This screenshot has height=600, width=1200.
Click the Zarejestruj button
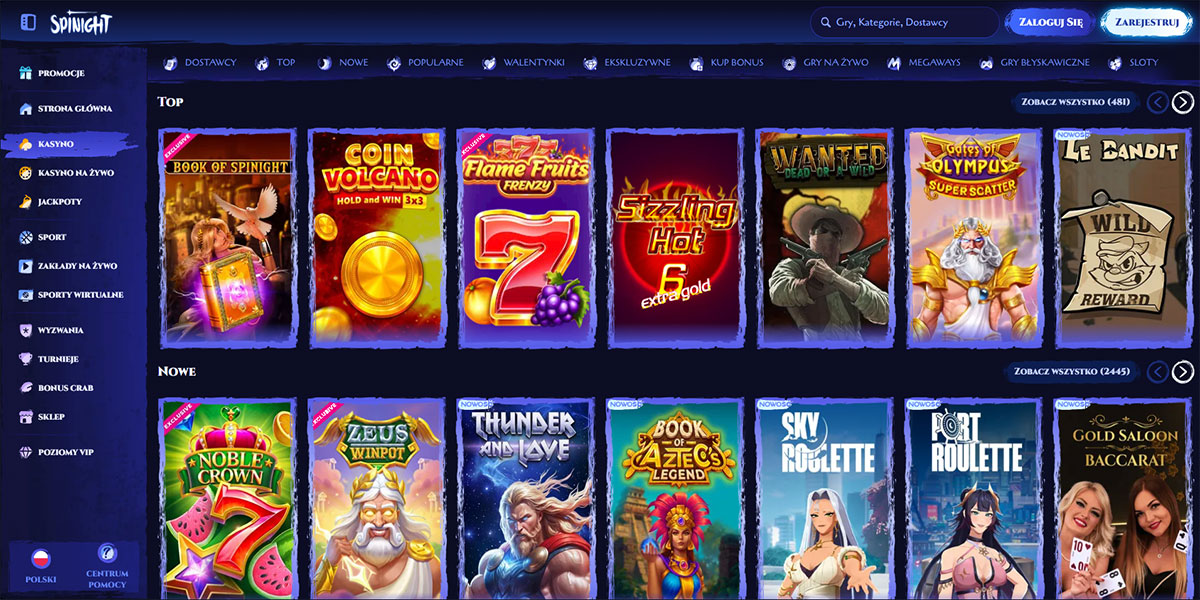(1147, 21)
